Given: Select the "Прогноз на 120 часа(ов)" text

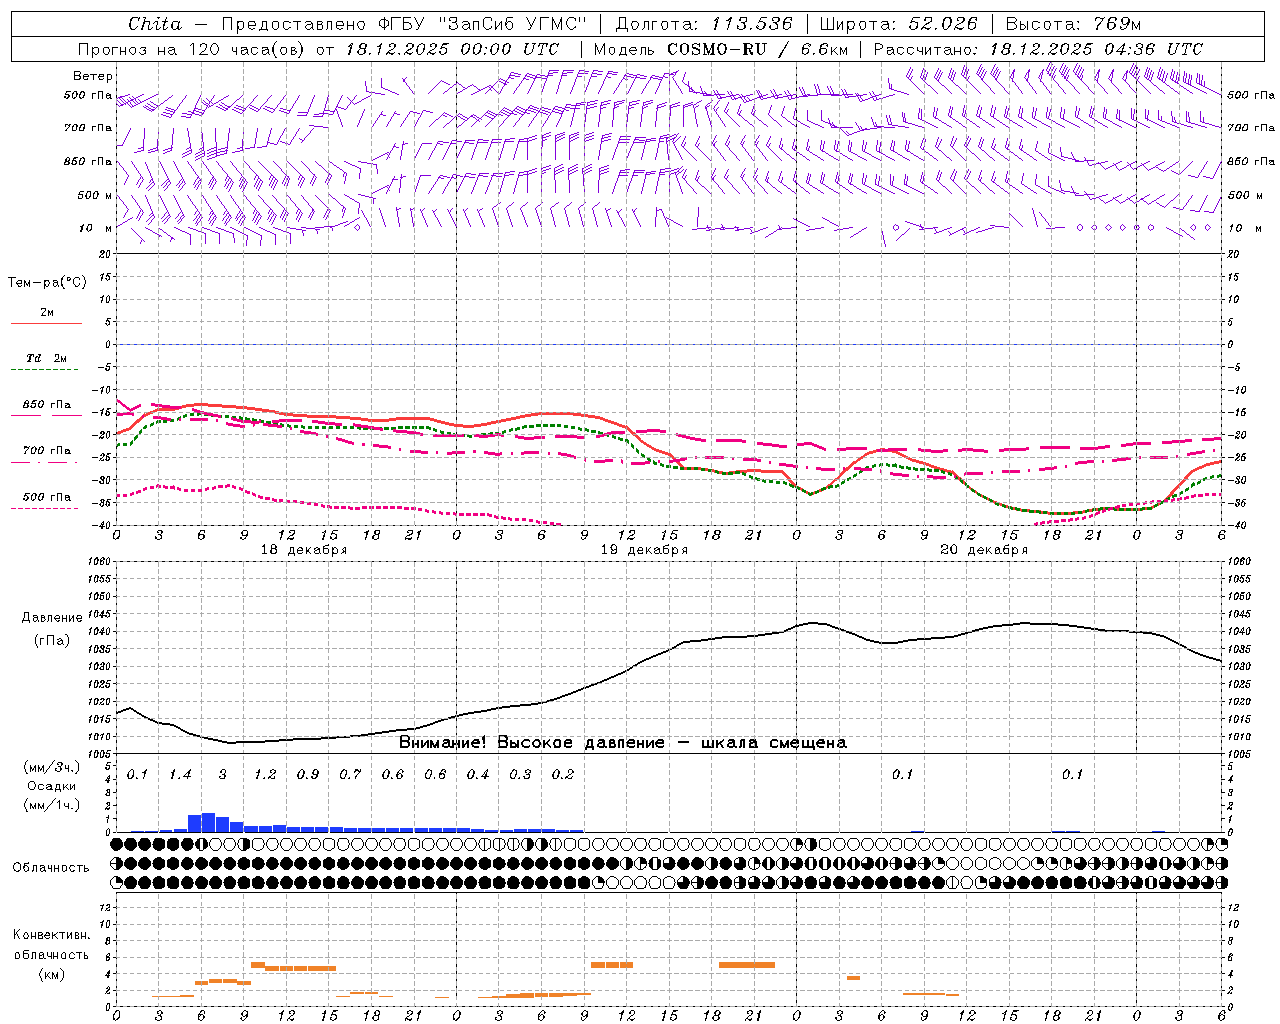Looking at the screenshot, I should (x=192, y=49).
